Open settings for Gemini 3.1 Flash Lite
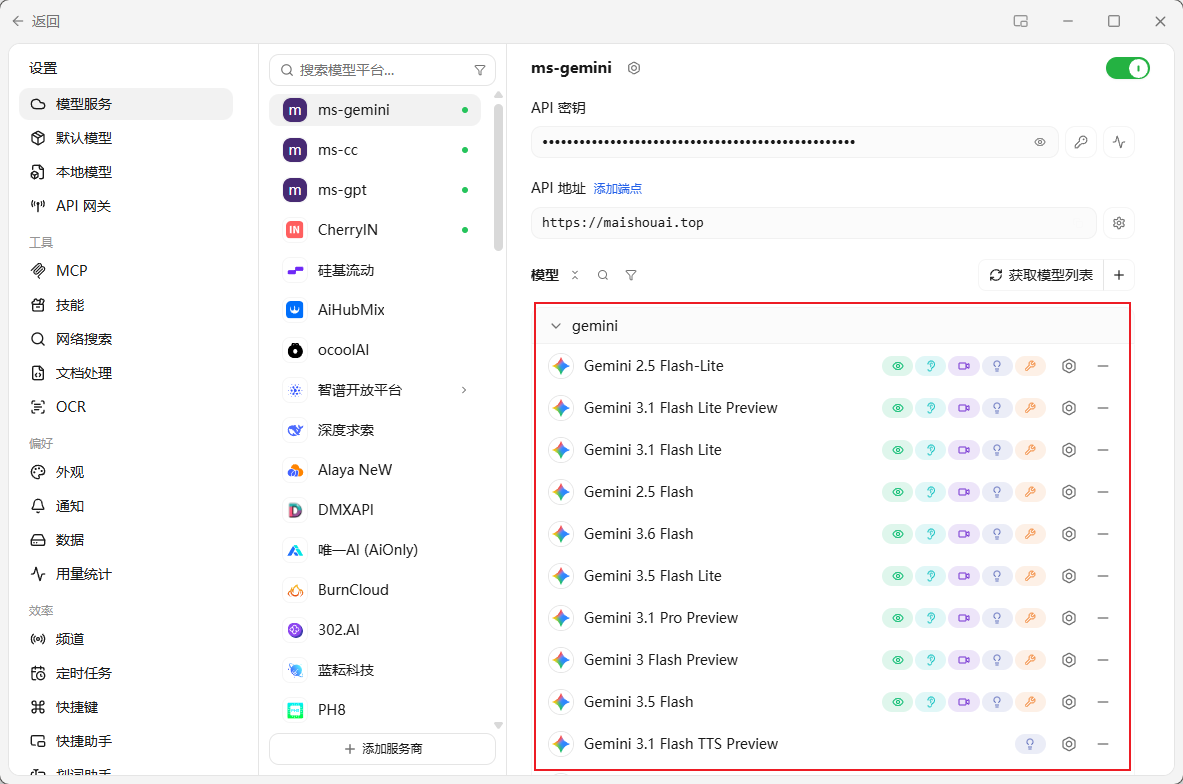The image size is (1183, 784). point(1068,450)
